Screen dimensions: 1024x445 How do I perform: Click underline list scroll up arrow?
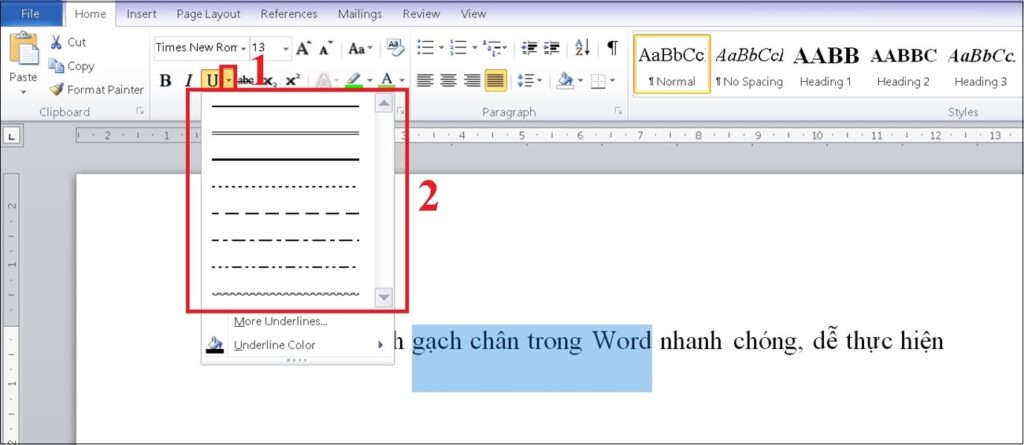[384, 103]
